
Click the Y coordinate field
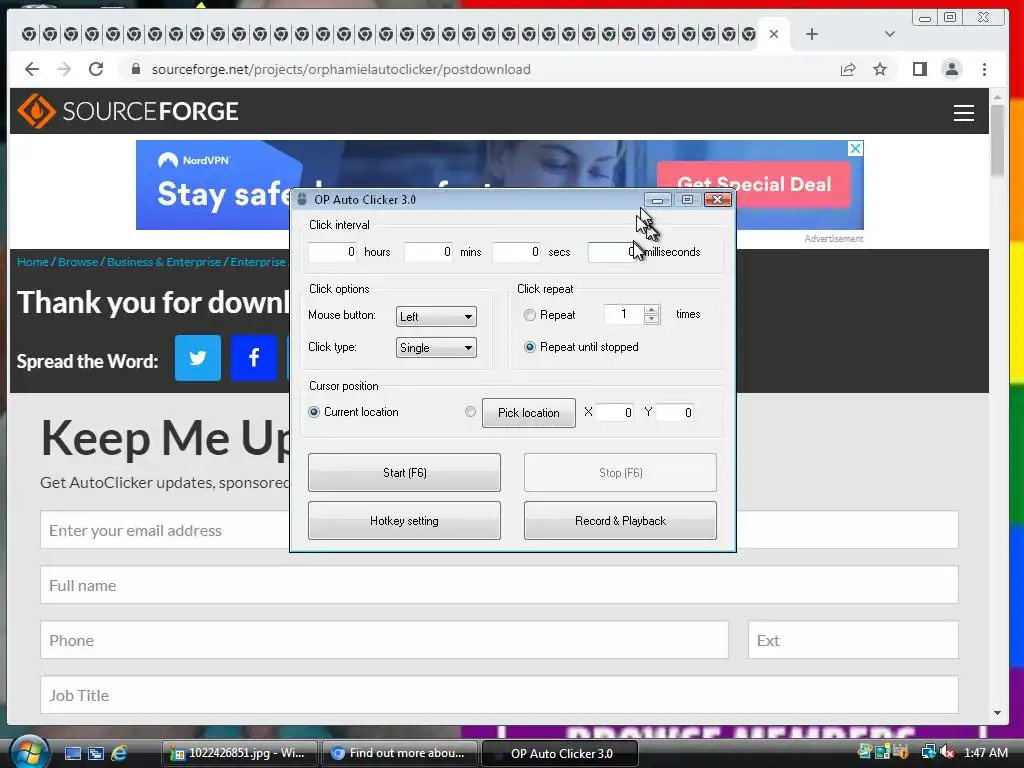coord(675,413)
